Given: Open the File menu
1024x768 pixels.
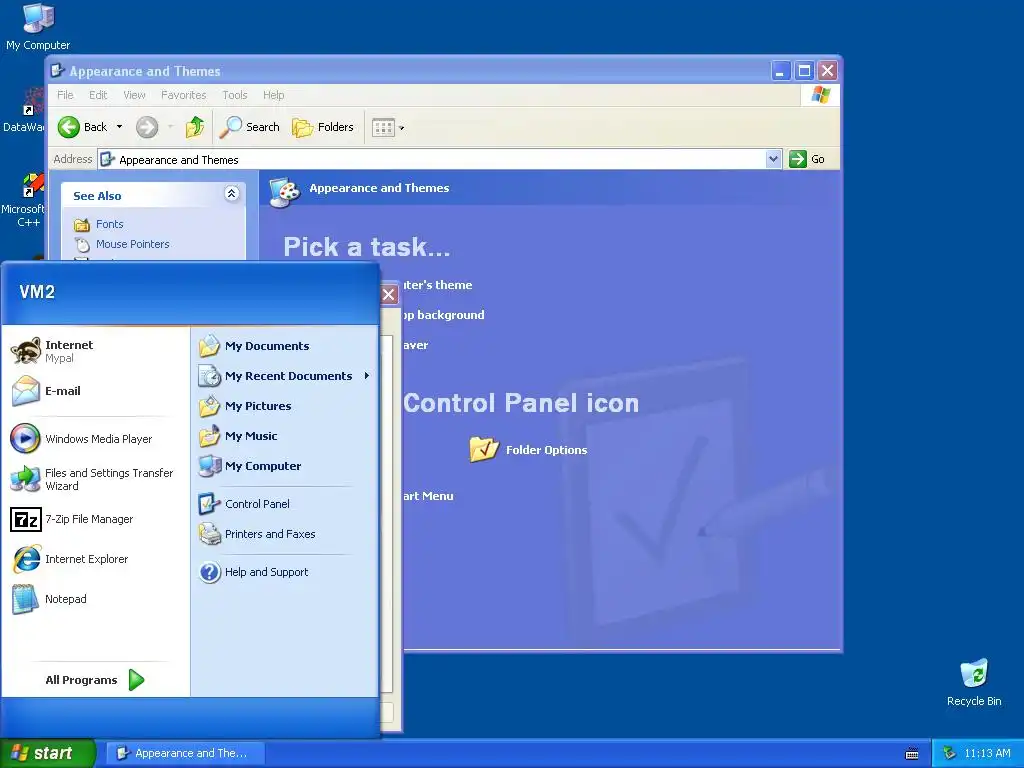Looking at the screenshot, I should click(x=65, y=95).
